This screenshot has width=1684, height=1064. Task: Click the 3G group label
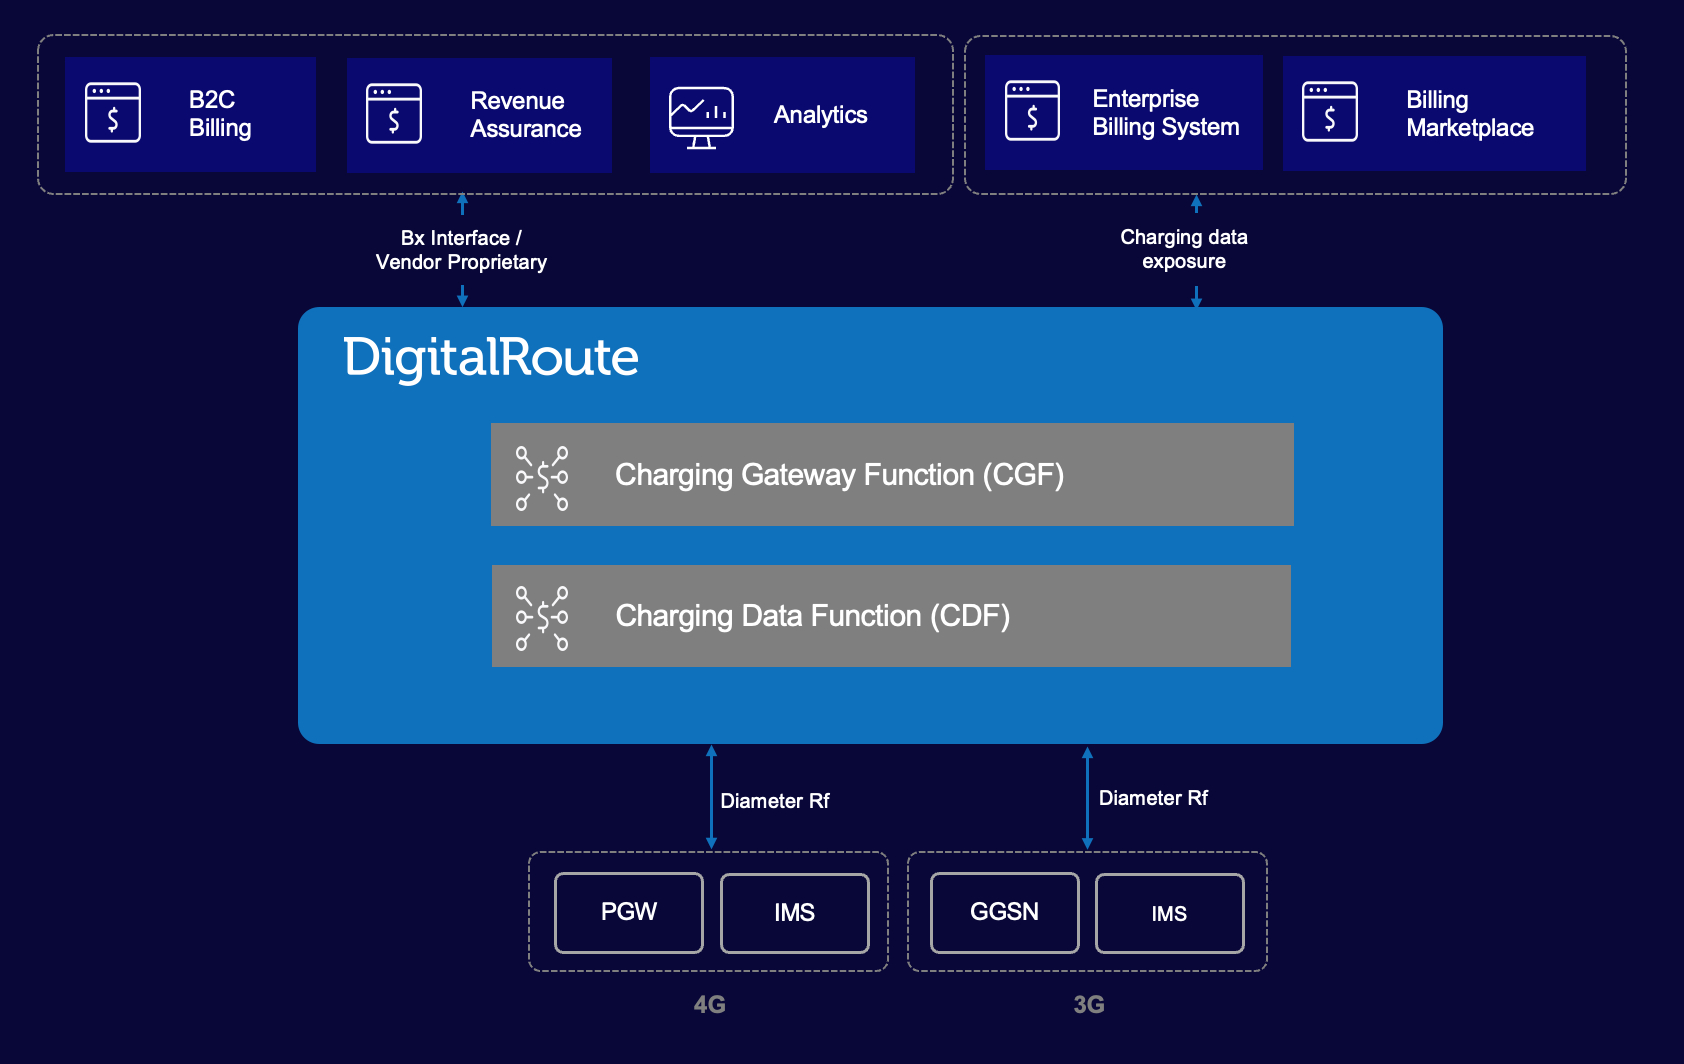1089,1005
